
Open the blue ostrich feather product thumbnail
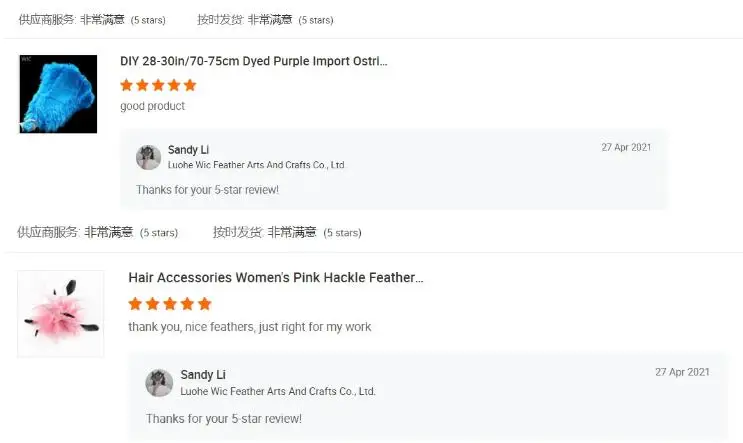point(58,94)
